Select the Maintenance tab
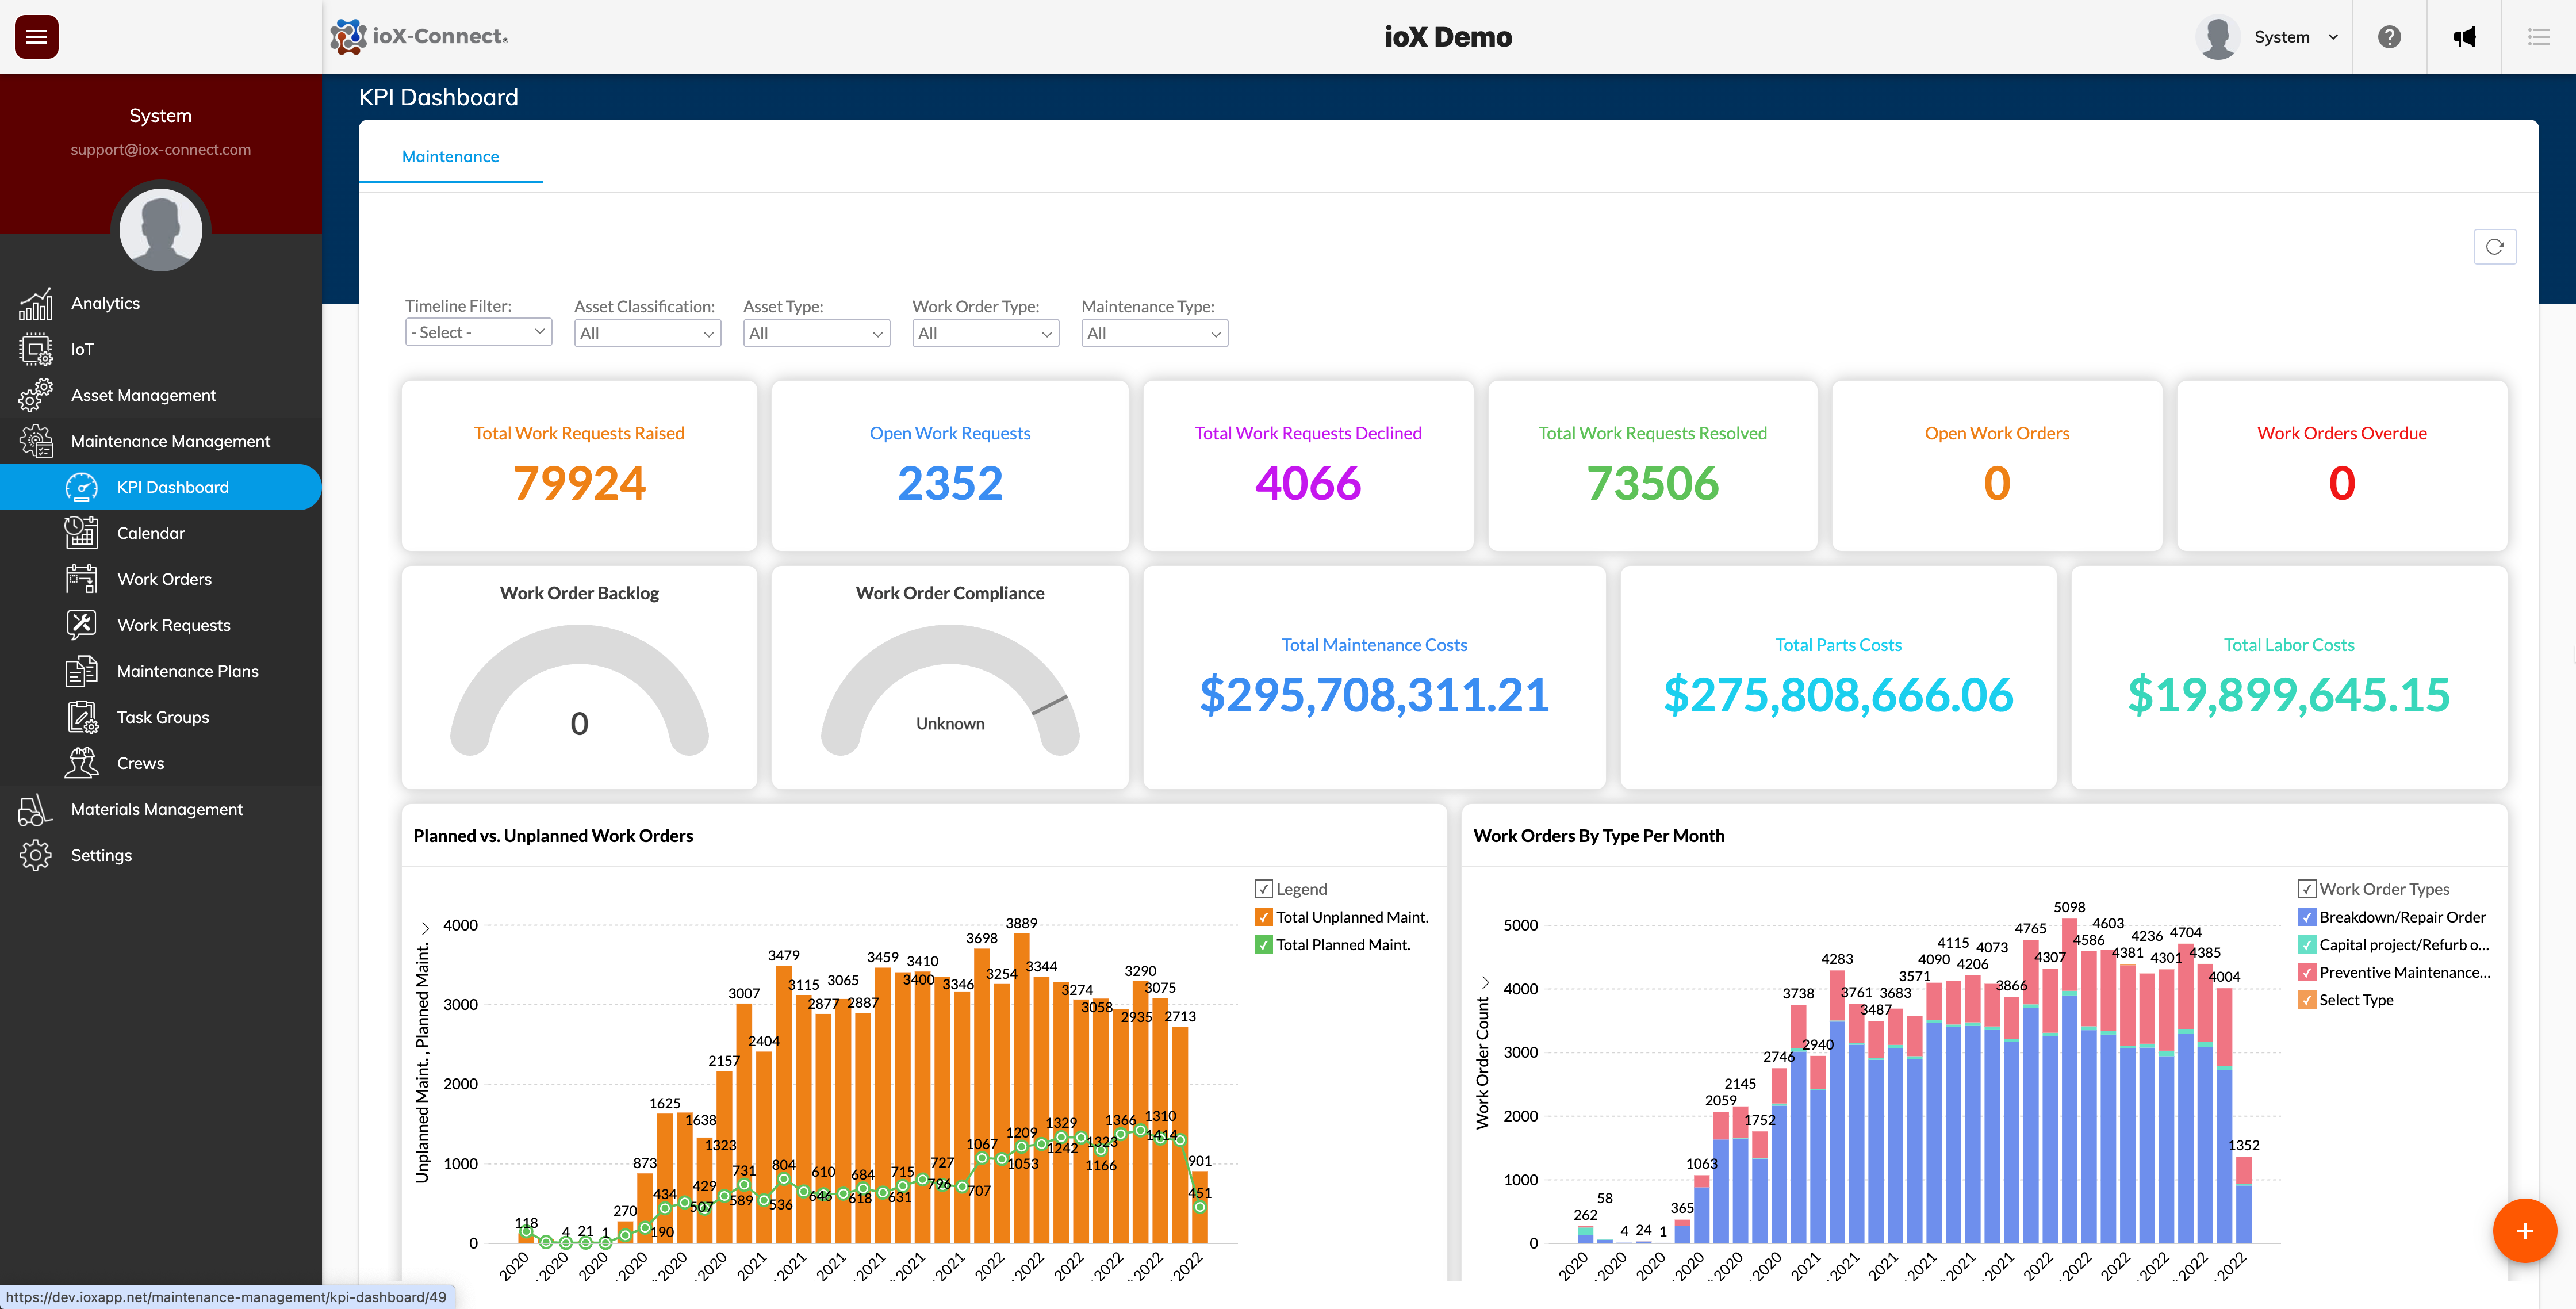Viewport: 2576px width, 1309px height. [x=450, y=157]
